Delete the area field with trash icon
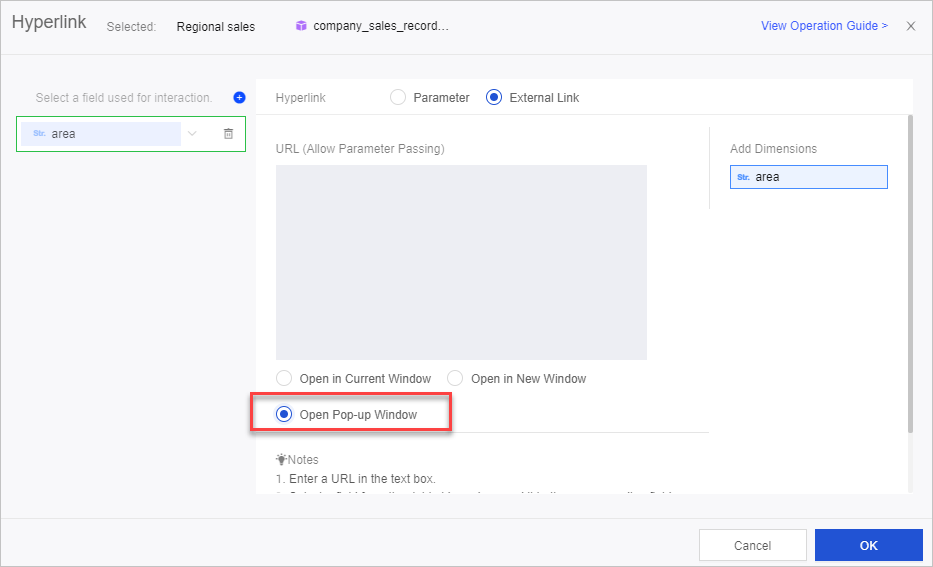Viewport: 933px width, 567px height. 228,134
